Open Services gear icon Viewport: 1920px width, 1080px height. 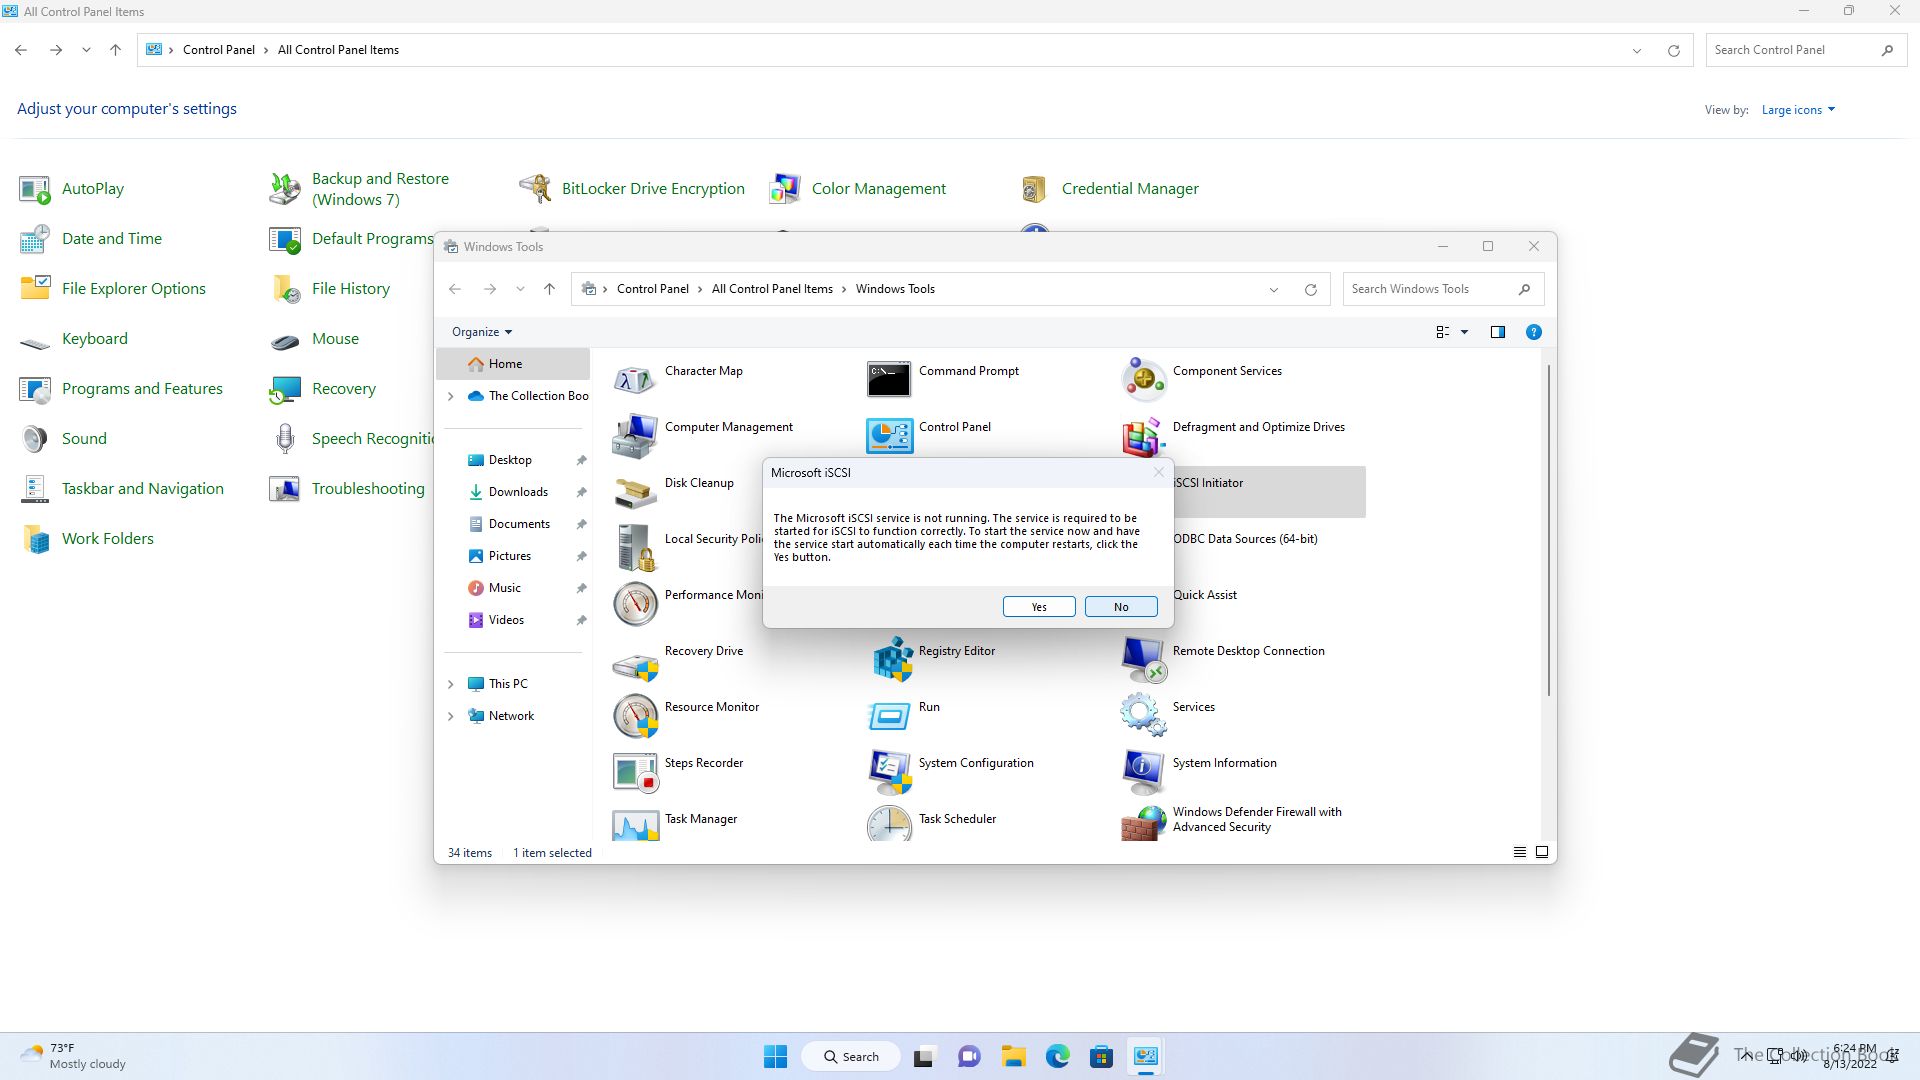[x=1143, y=716]
